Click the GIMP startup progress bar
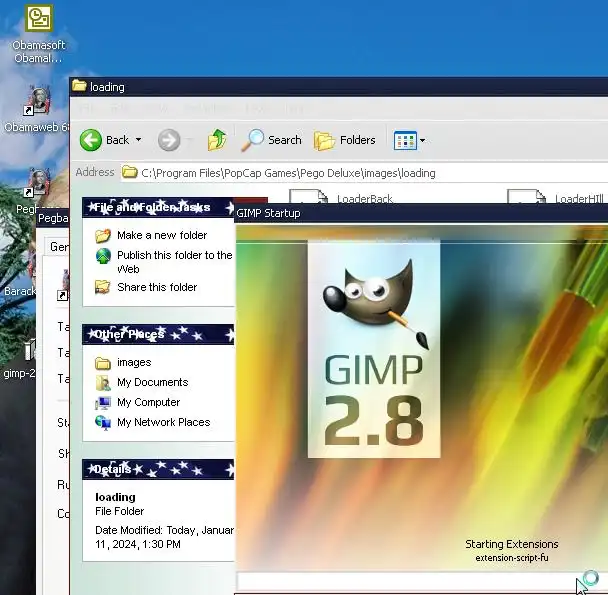This screenshot has height=595, width=608. click(x=422, y=581)
